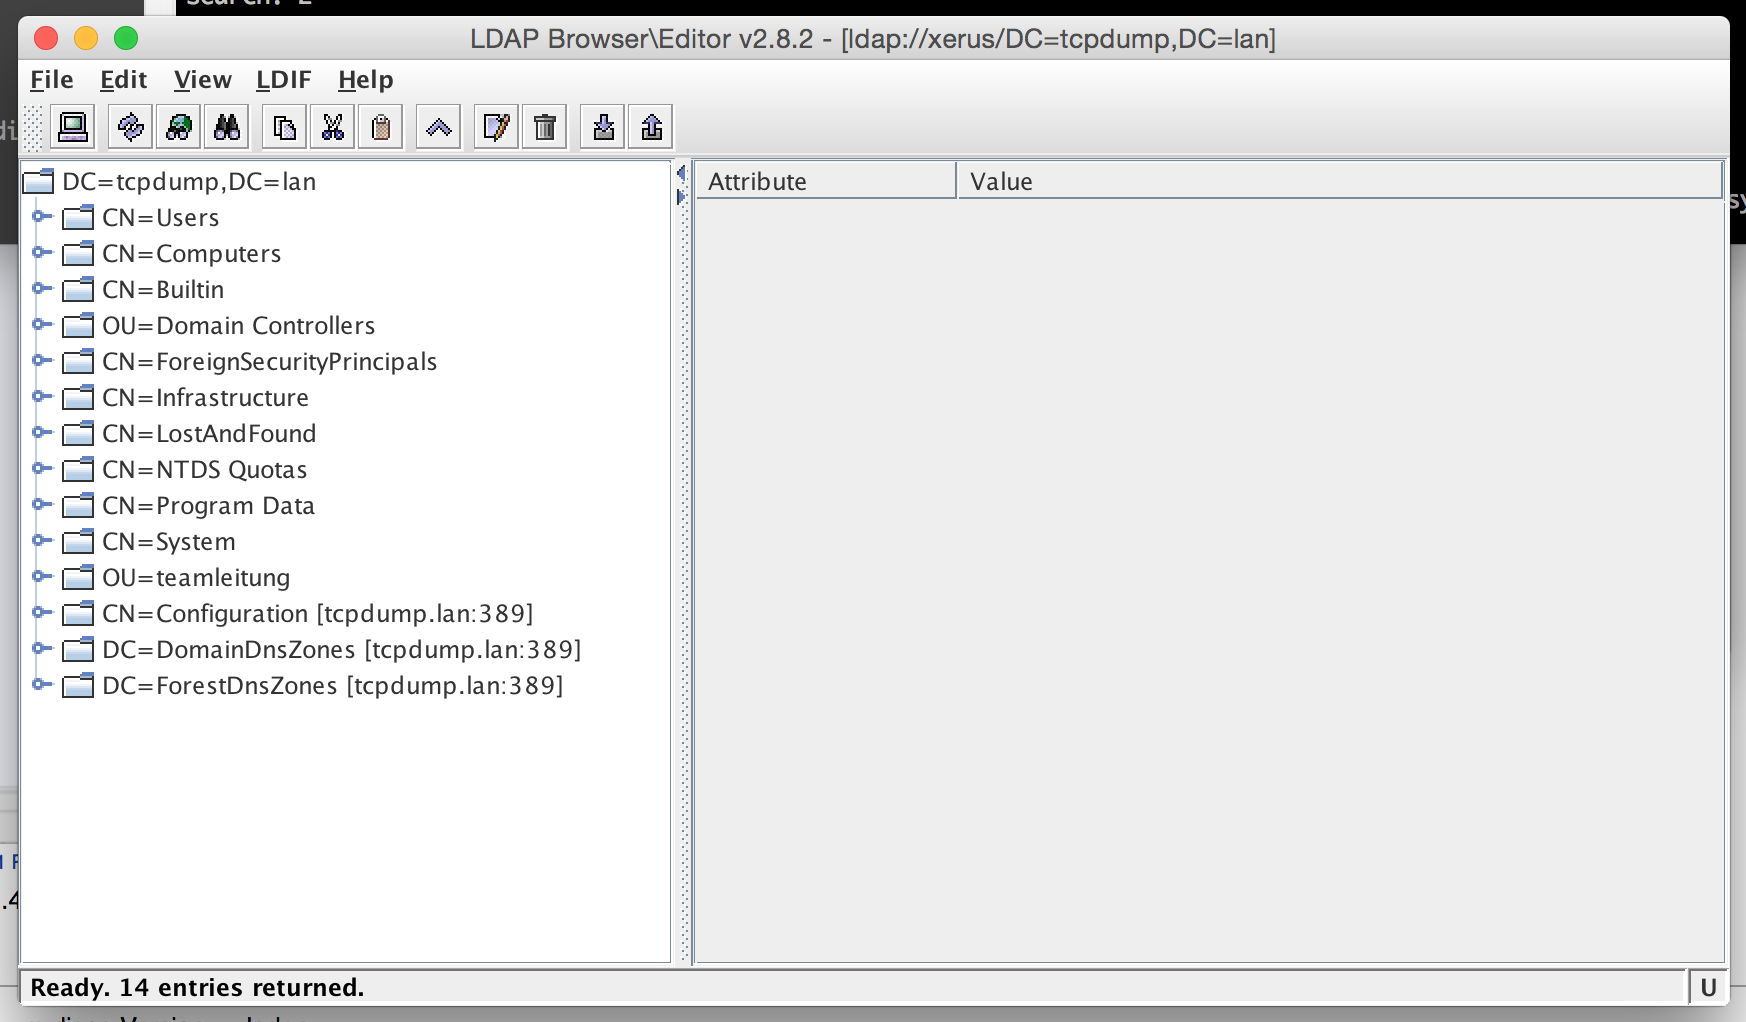Expand the CN=System tree node
Image resolution: width=1746 pixels, height=1022 pixels.
[x=41, y=540]
